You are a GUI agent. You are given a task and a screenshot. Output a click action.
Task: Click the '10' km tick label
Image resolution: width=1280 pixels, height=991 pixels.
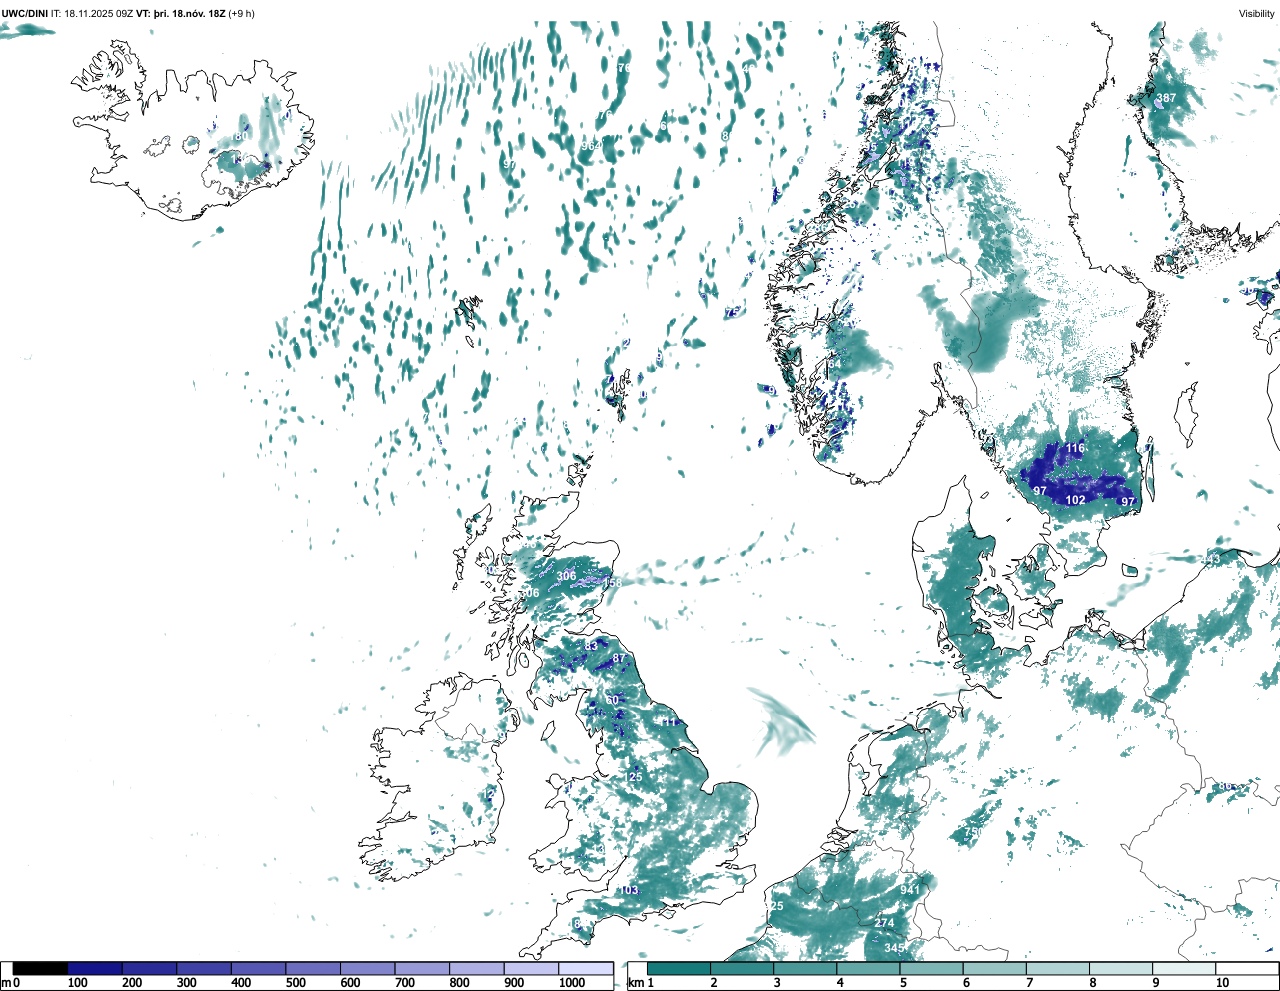coord(1222,983)
